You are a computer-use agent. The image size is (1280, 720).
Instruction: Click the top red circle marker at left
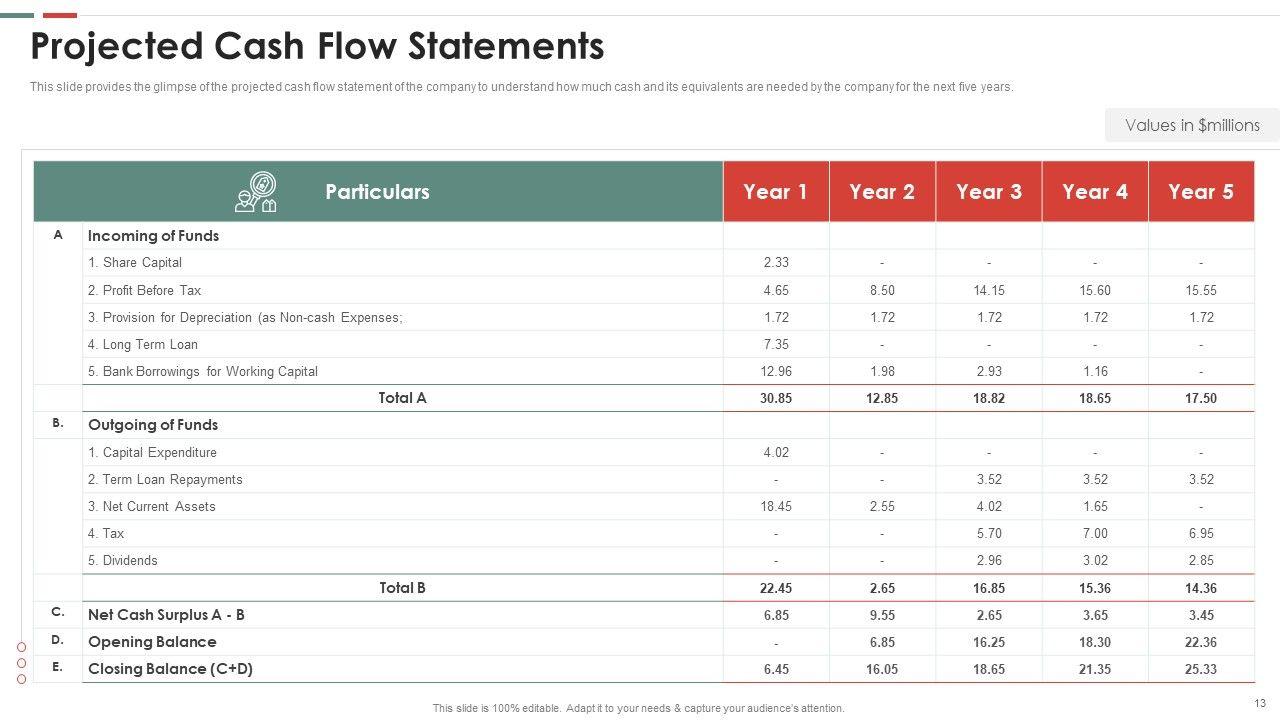coord(21,647)
